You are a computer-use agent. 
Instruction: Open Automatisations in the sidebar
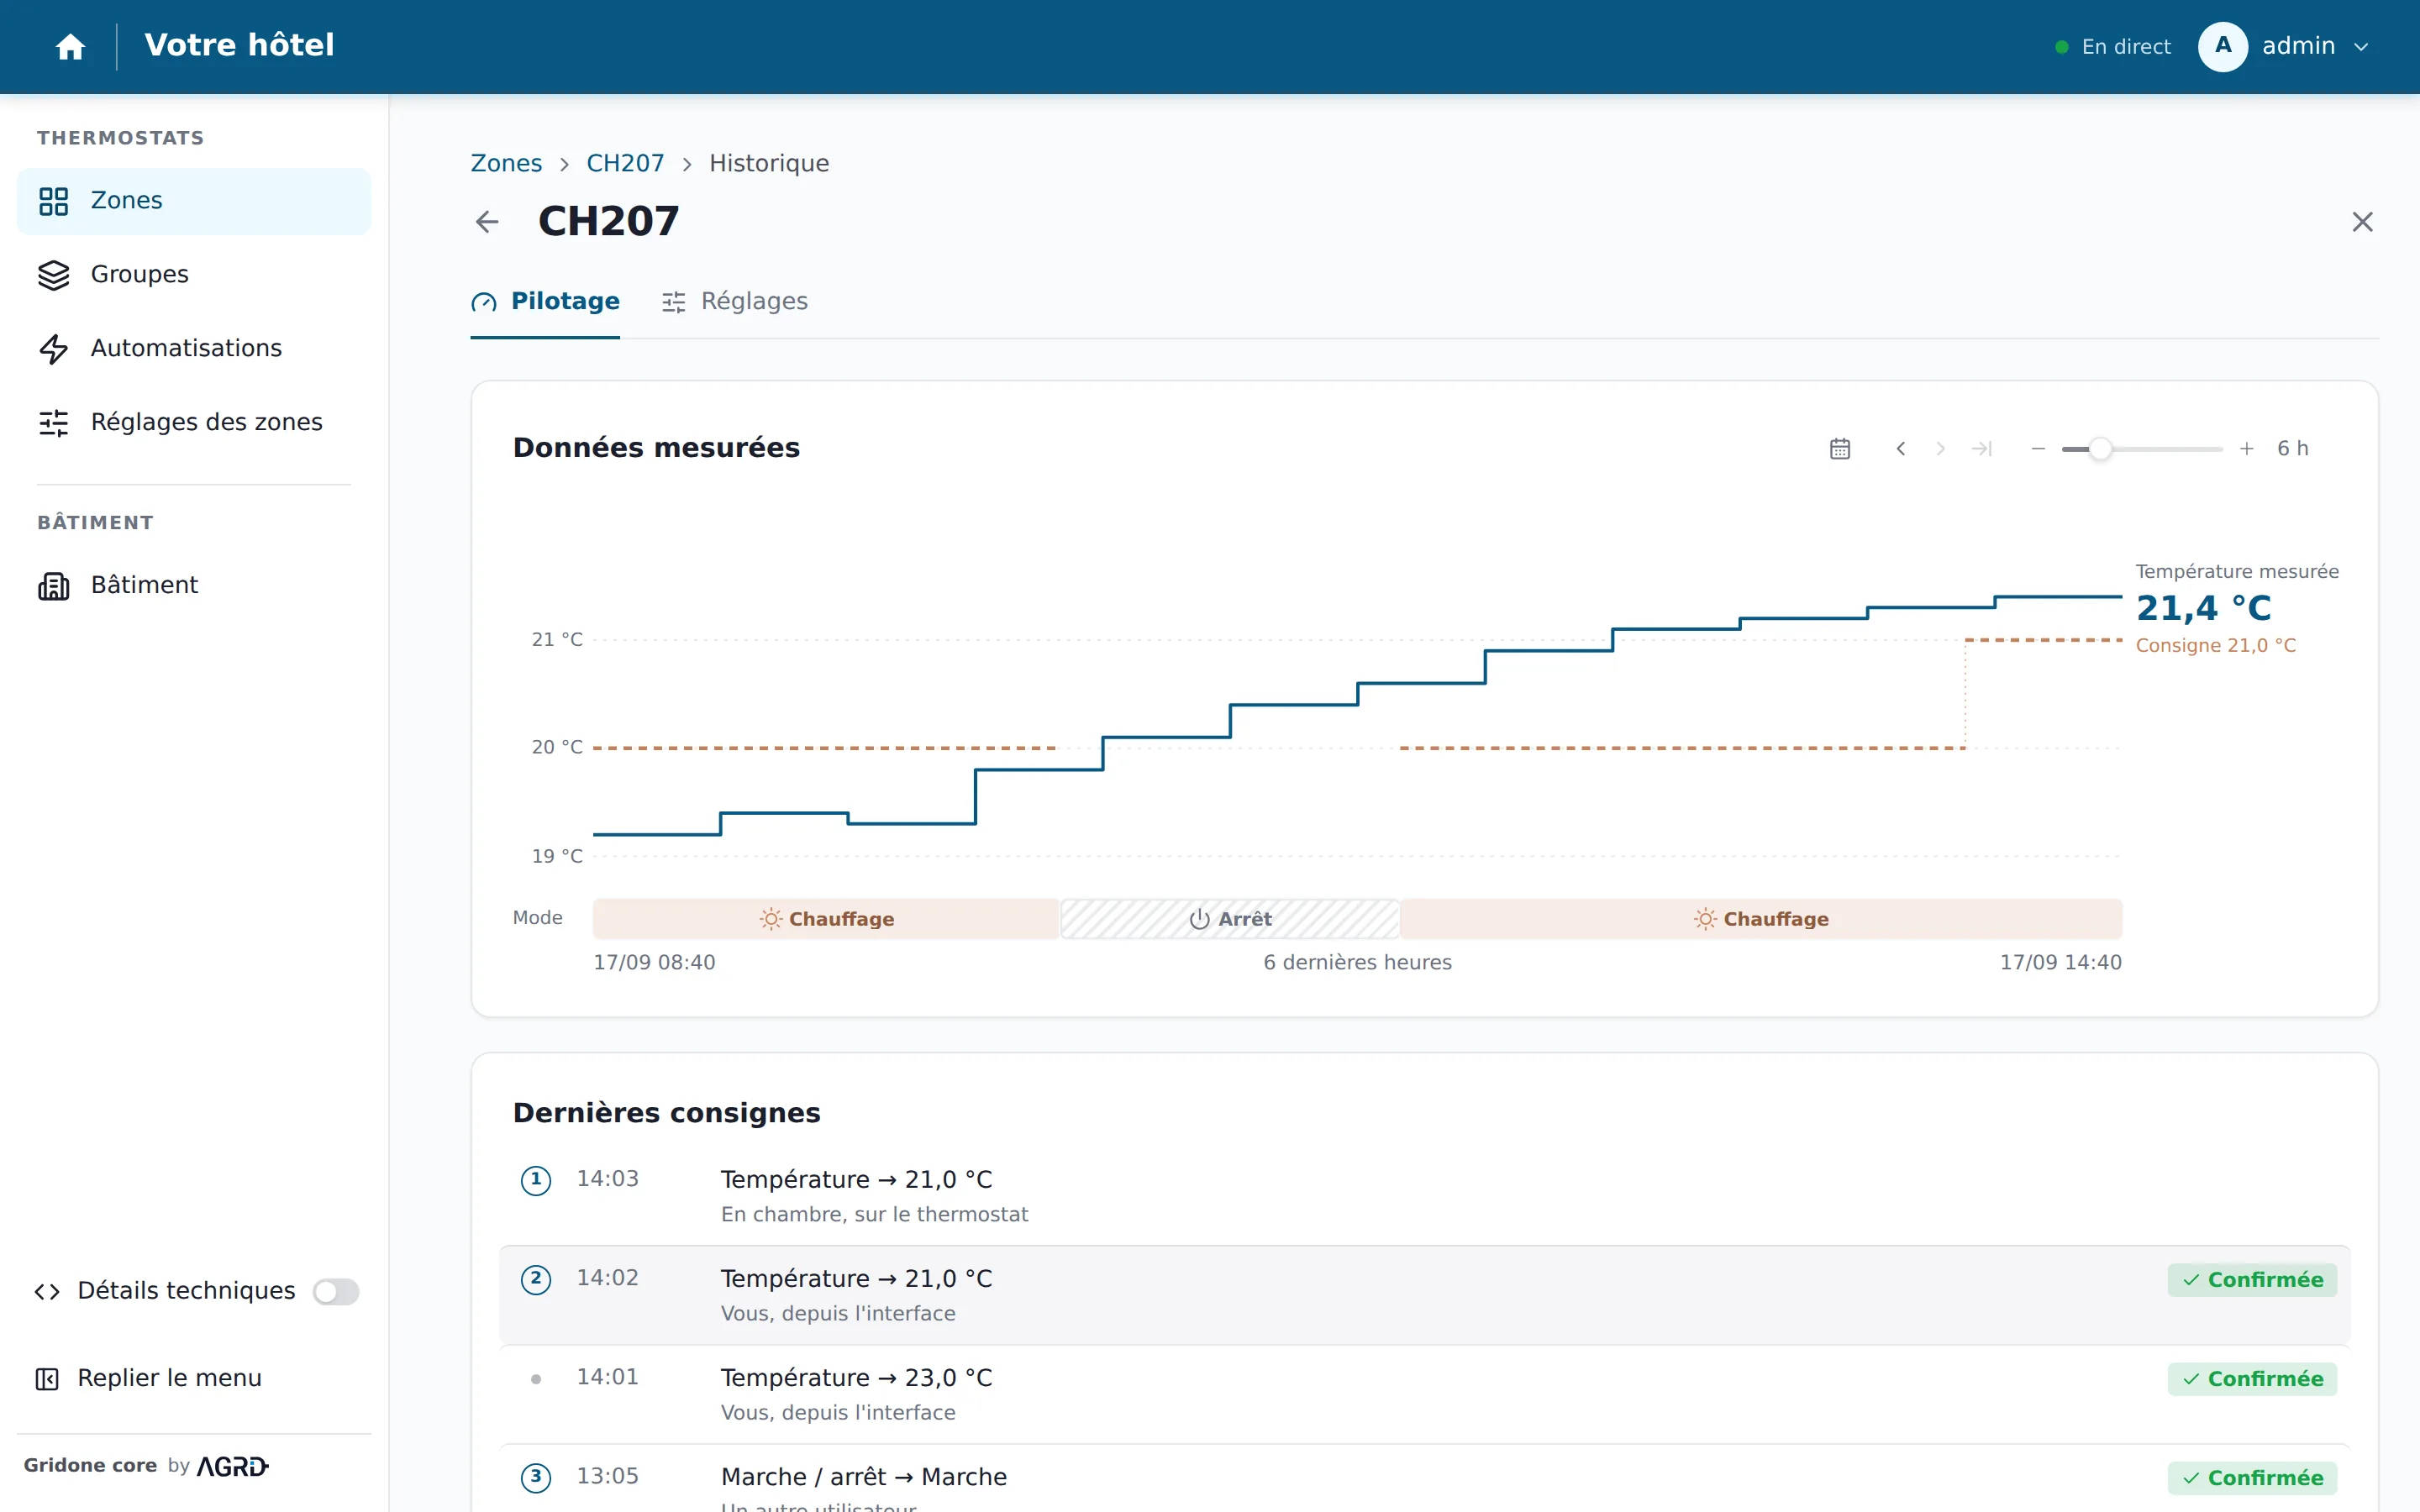click(194, 349)
